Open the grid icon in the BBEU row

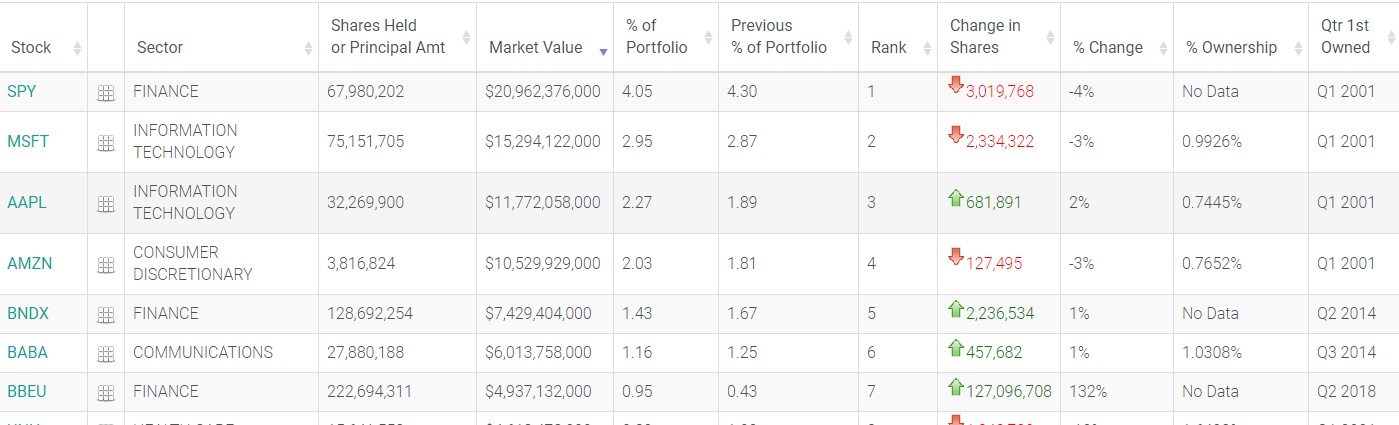[106, 393]
